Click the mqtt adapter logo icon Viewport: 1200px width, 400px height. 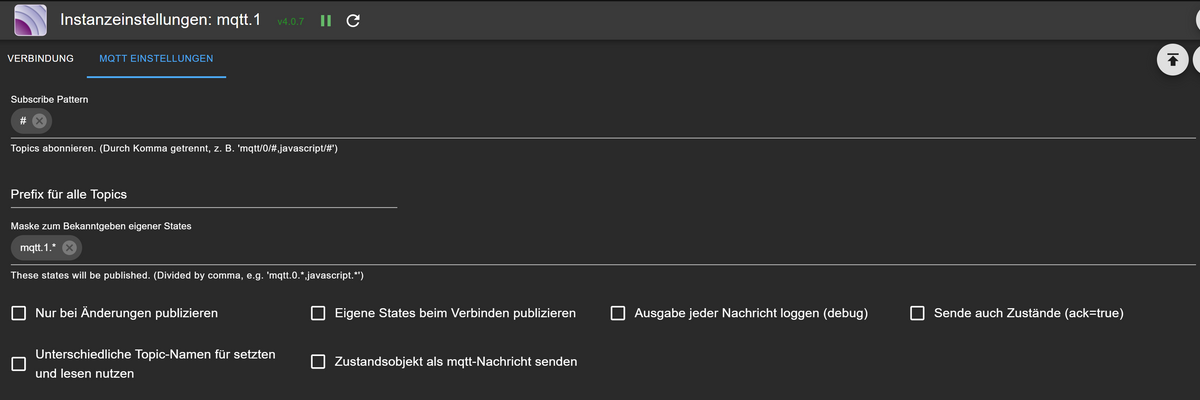click(30, 20)
